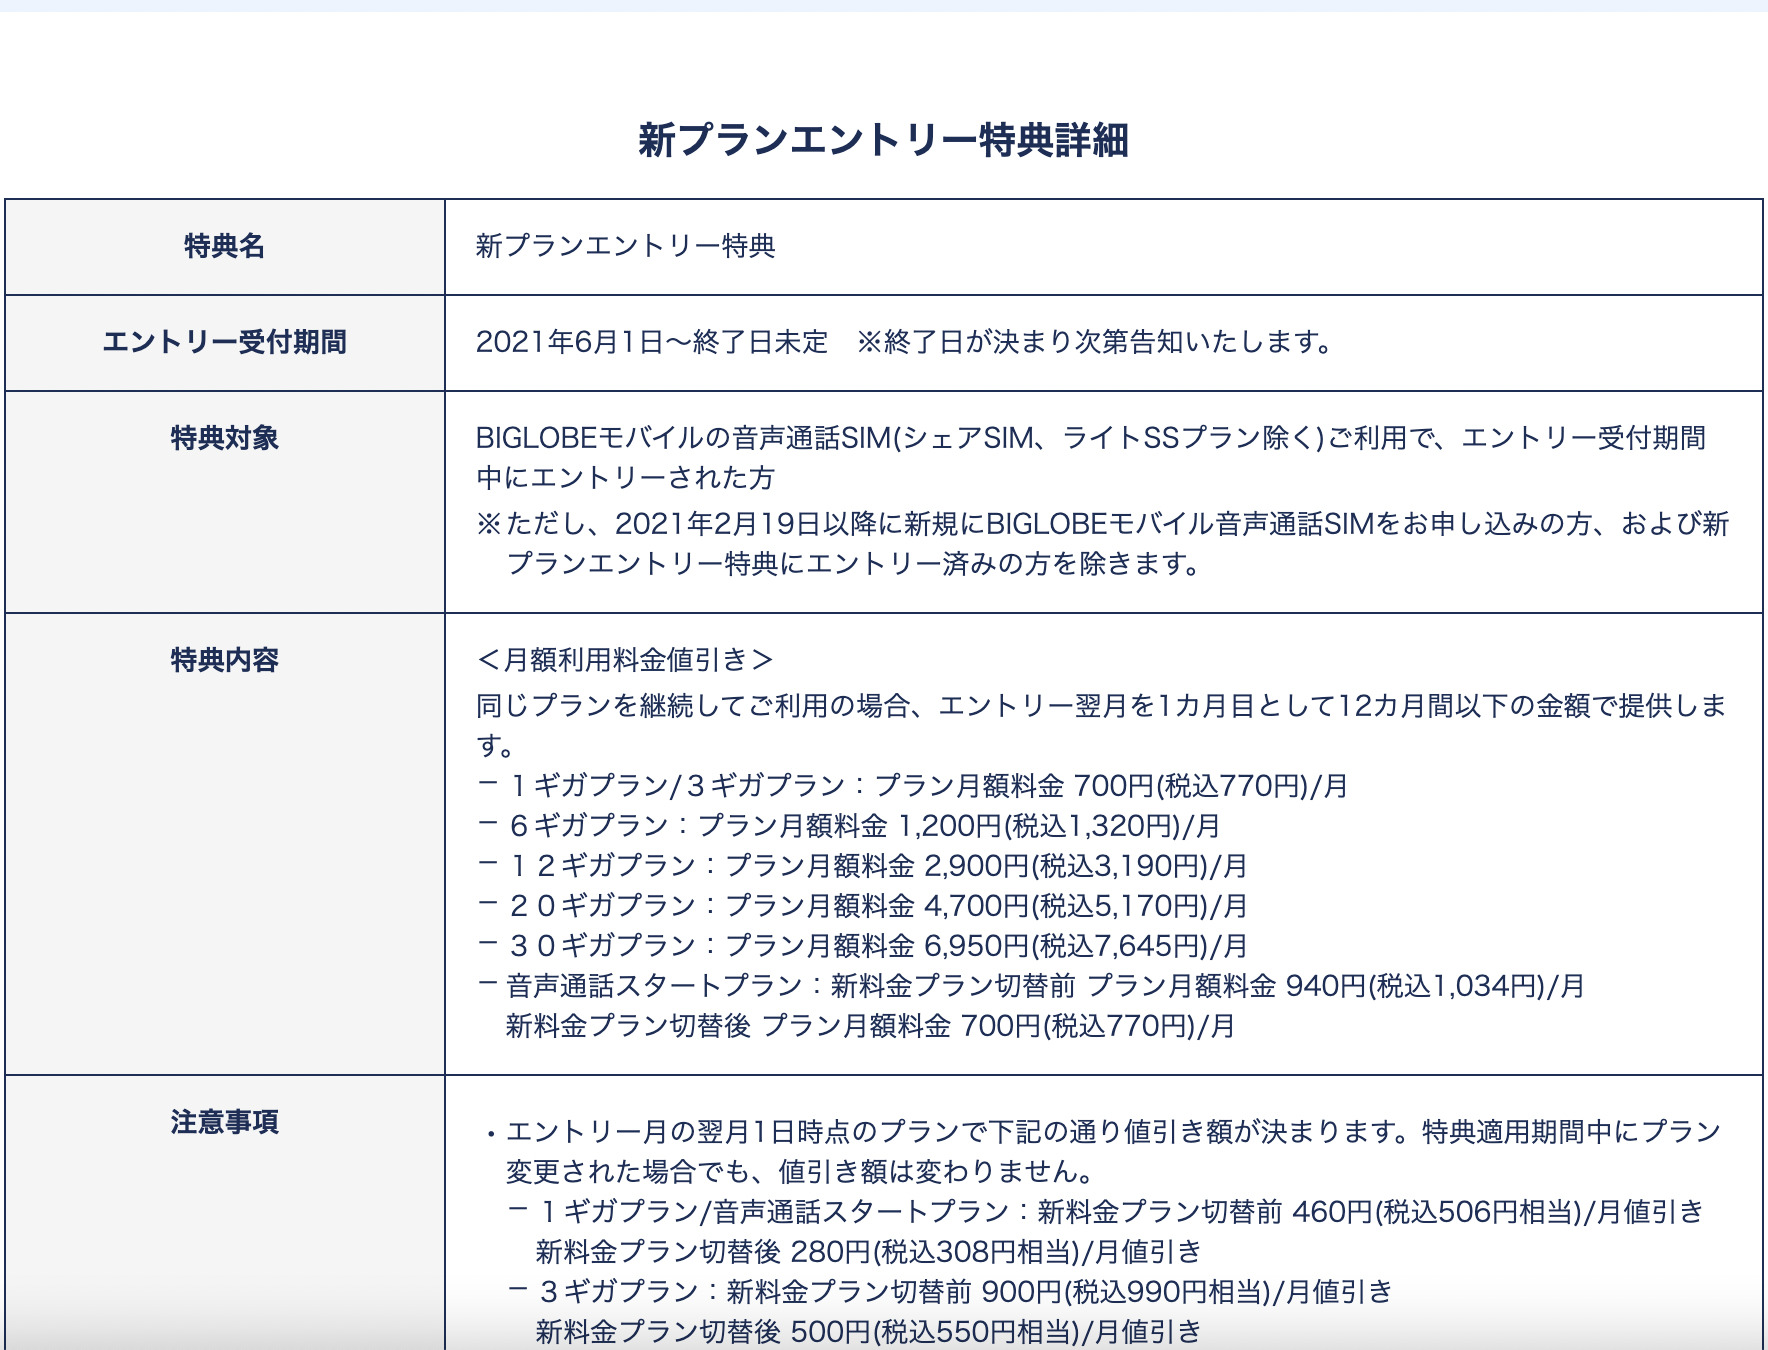Click the line 新料金プラン切替後 プラン月額料金 700円
1768x1350 pixels.
pyautogui.click(x=871, y=1026)
